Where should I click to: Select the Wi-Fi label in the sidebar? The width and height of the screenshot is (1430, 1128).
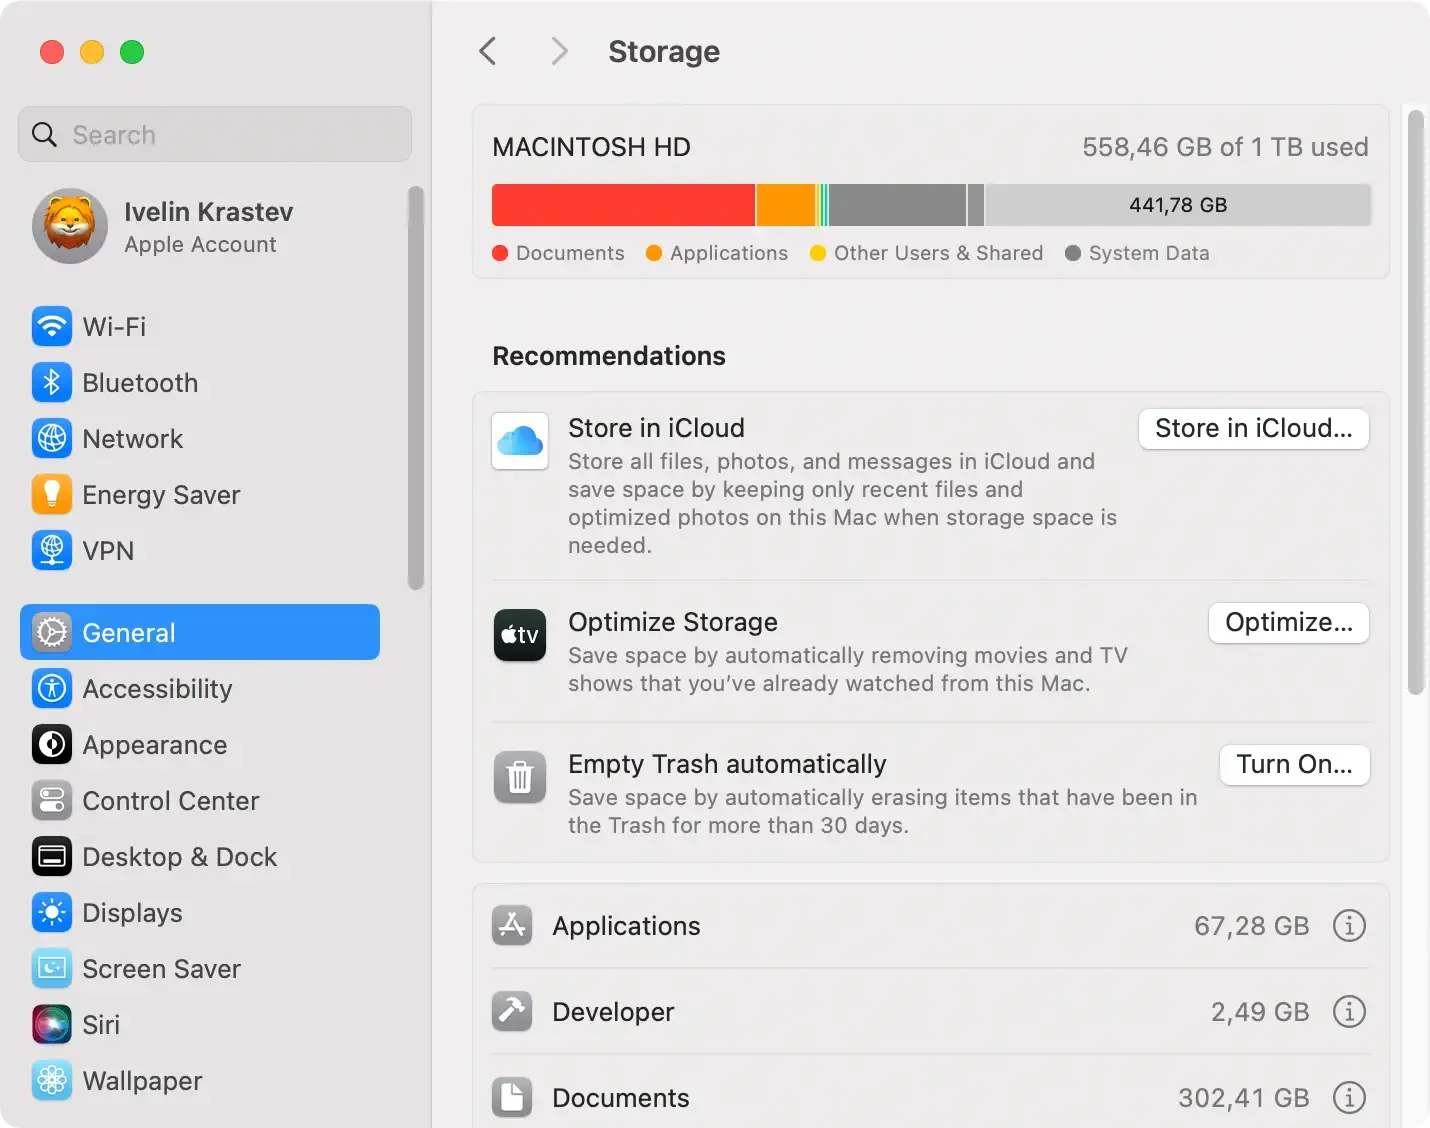pyautogui.click(x=114, y=326)
